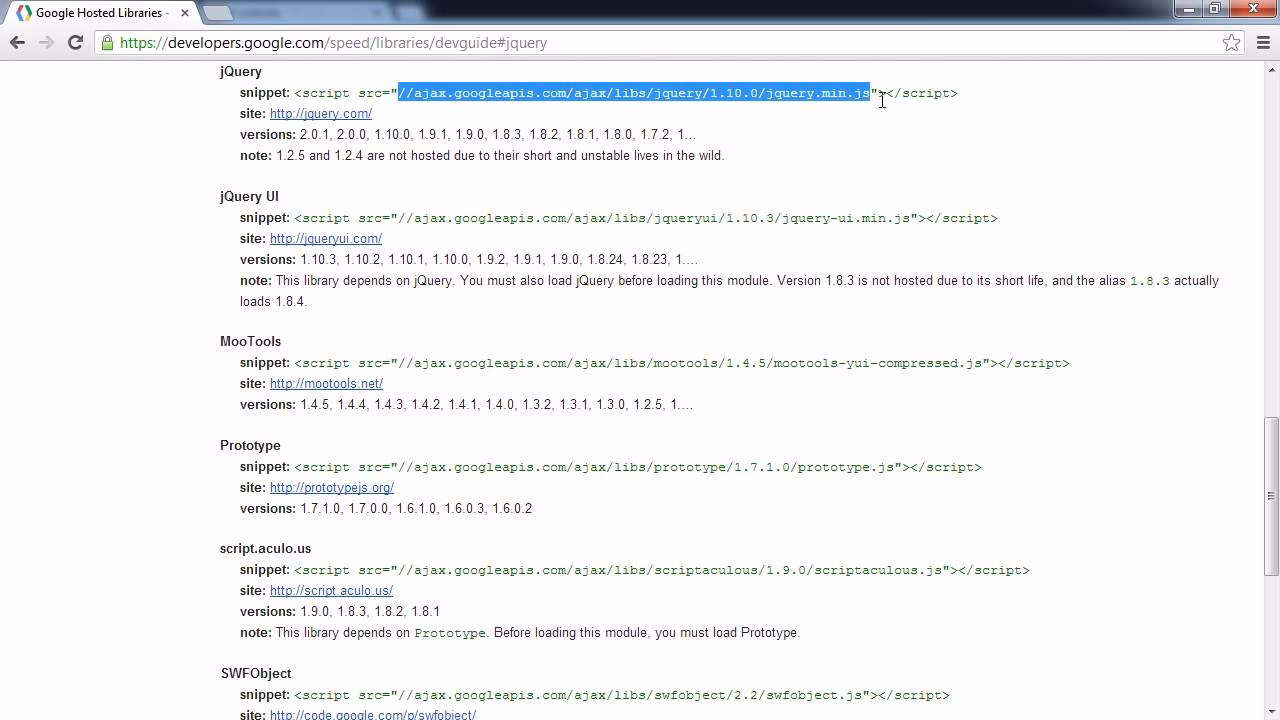Reload the current page

tap(75, 42)
